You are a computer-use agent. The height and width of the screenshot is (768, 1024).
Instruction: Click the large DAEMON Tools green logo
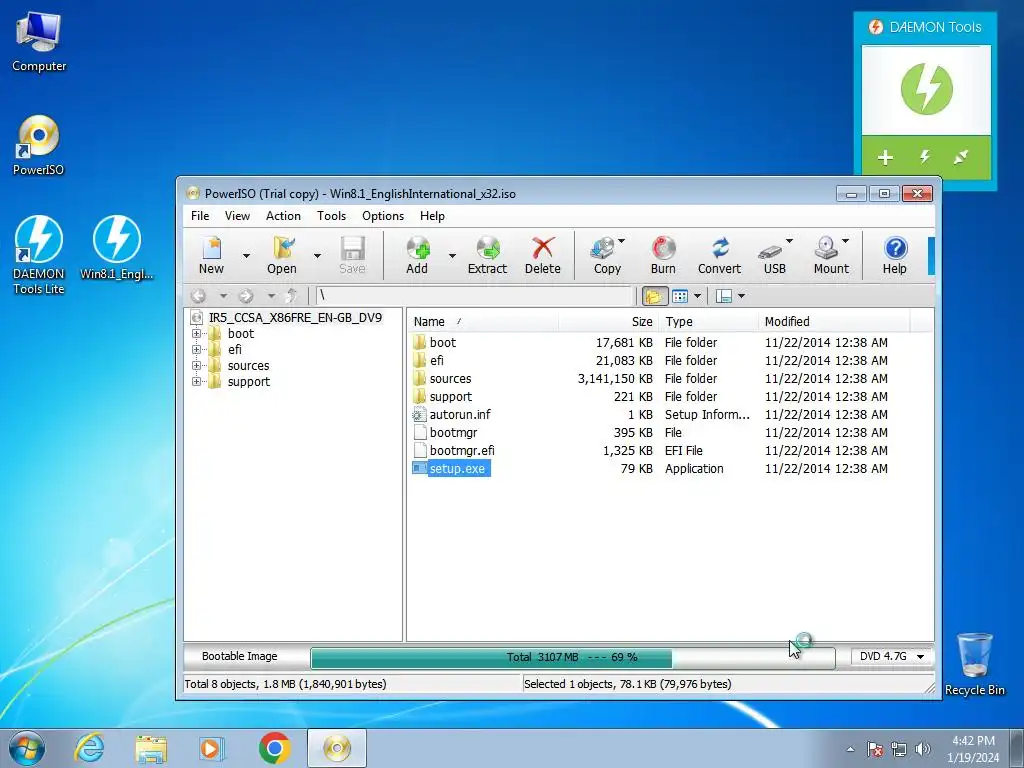point(926,89)
